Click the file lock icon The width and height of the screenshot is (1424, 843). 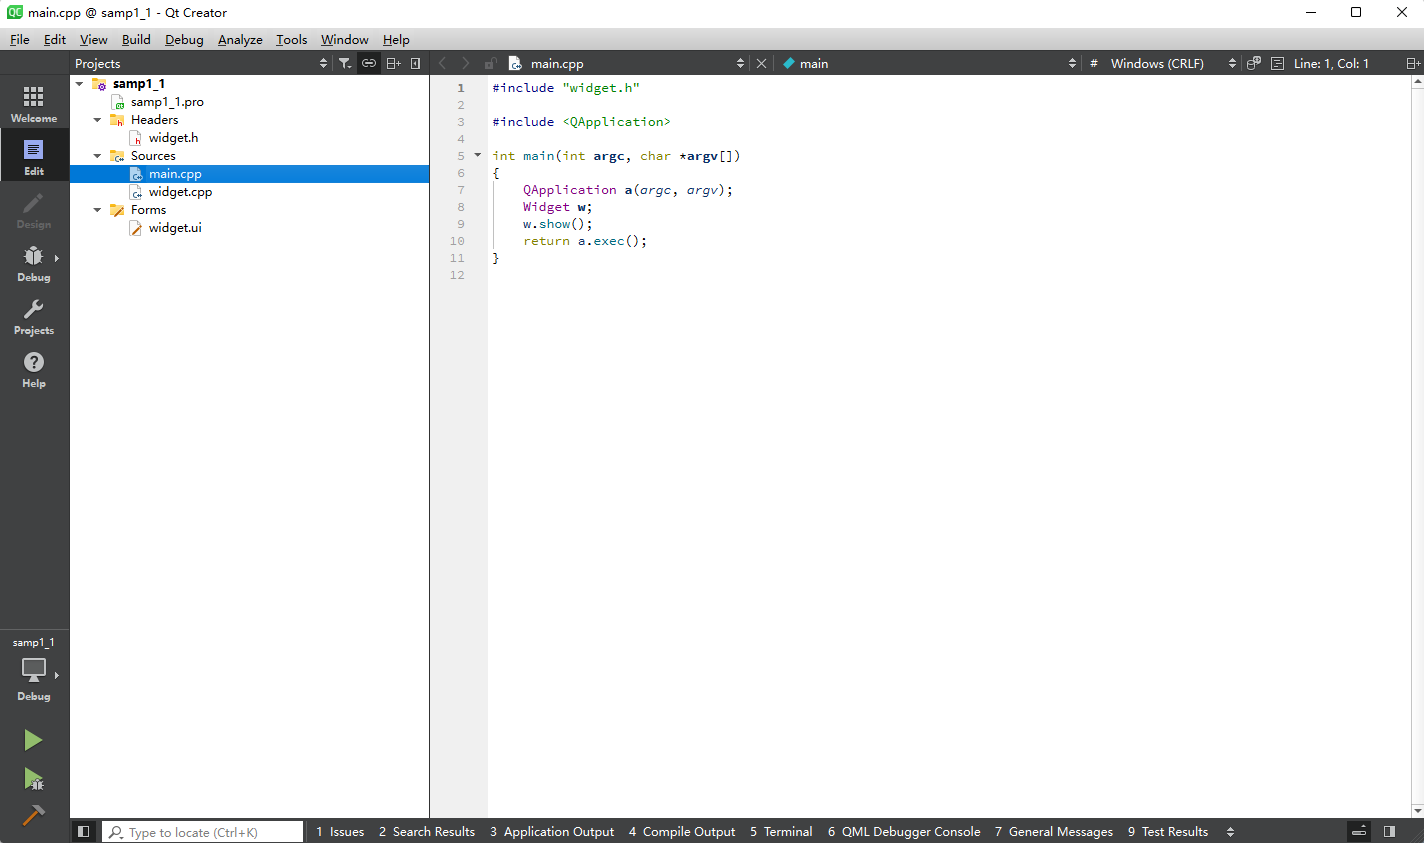pos(490,63)
